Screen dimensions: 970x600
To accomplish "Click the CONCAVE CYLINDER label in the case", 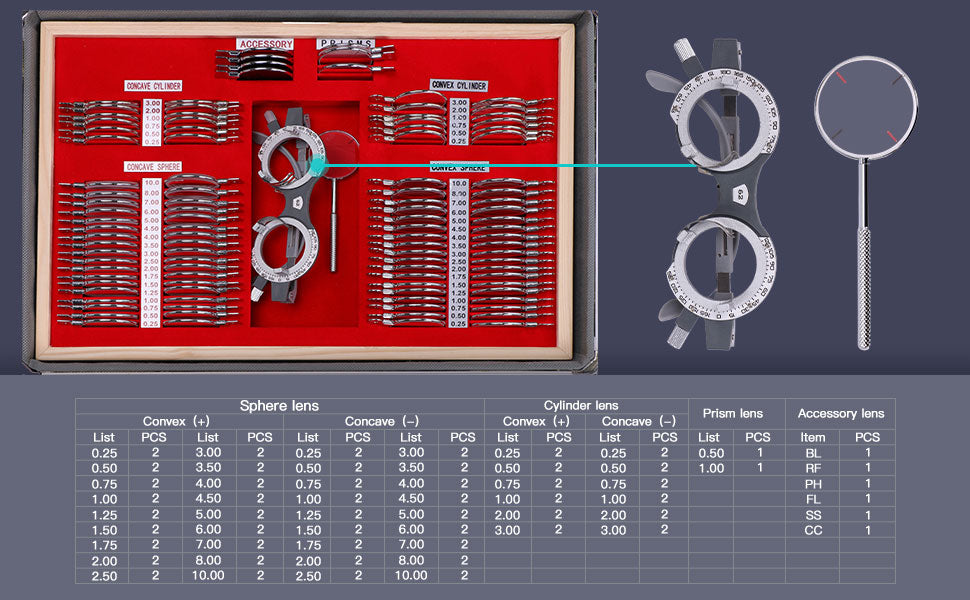I will (153, 87).
